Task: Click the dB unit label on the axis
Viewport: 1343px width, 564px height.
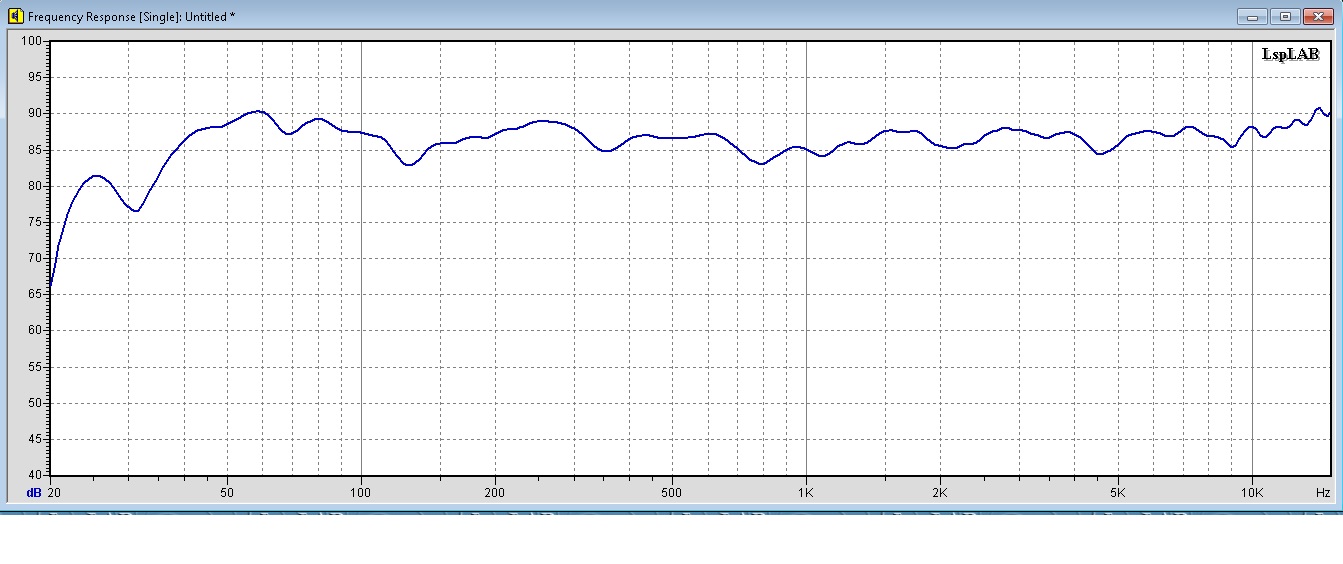Action: point(34,493)
